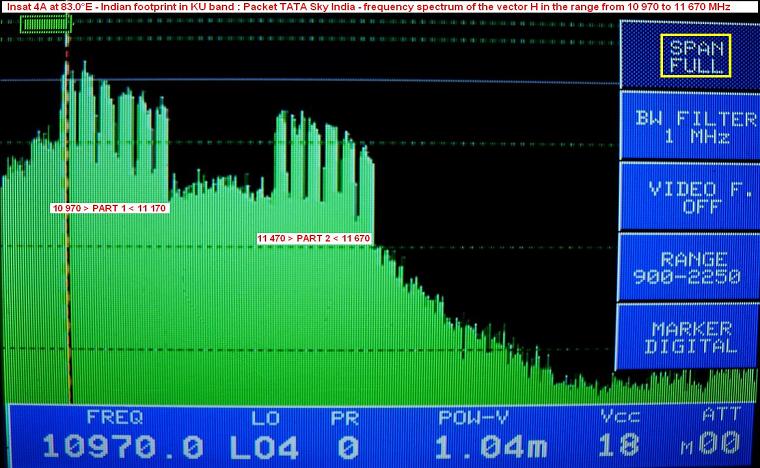The image size is (760, 468).
Task: Click the '10 970 > PART 1 < 11 170' label
Action: [x=110, y=208]
